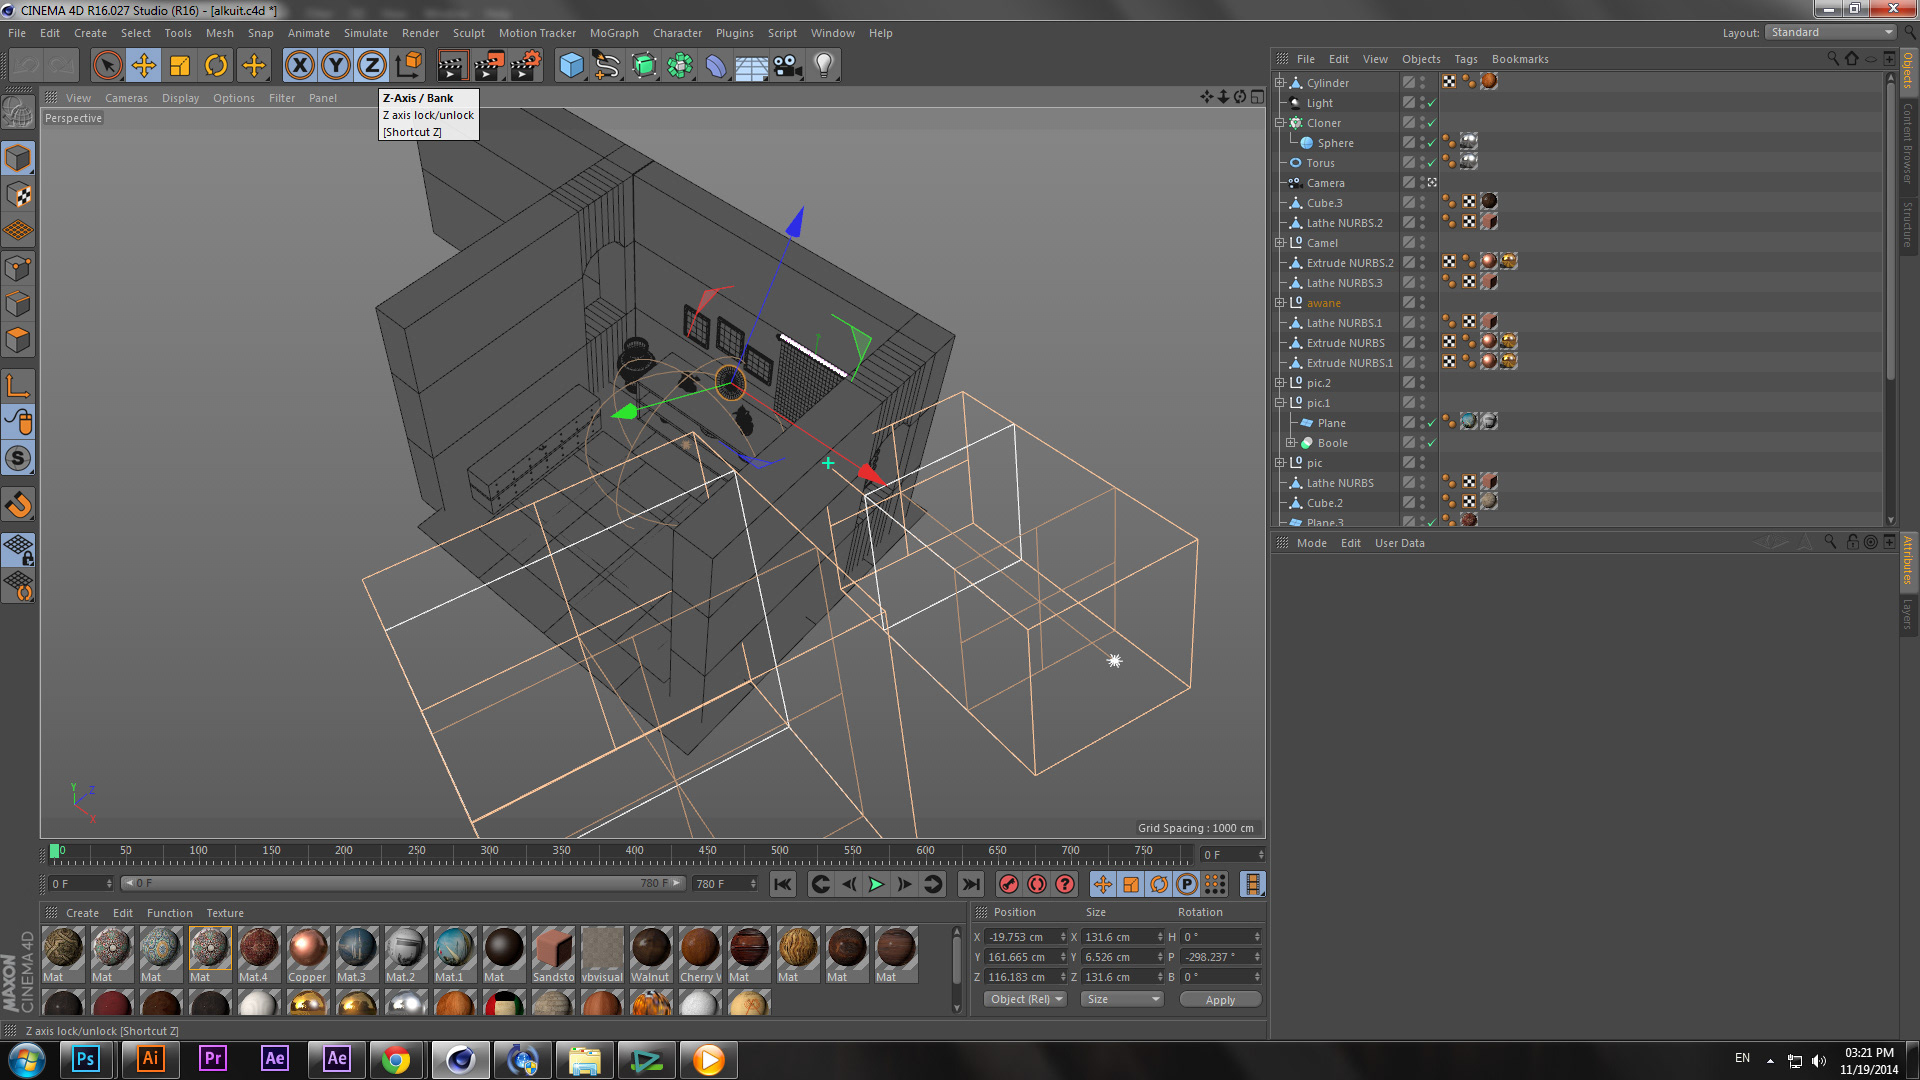Click the Apply button
Image resolution: width=1920 pixels, height=1080 pixels.
1219,999
